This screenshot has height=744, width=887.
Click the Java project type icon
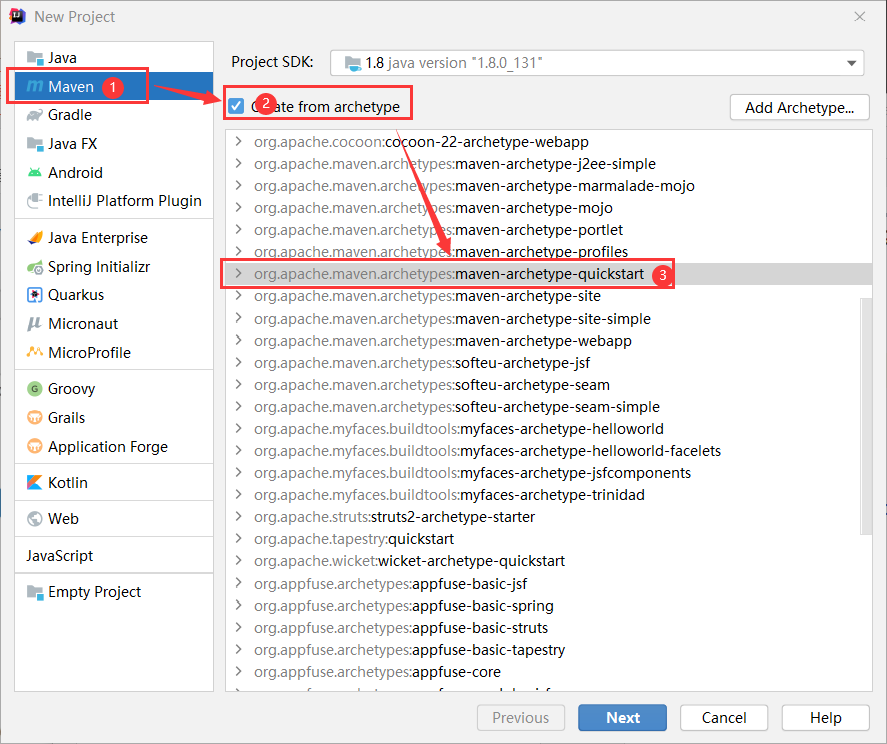click(x=35, y=58)
